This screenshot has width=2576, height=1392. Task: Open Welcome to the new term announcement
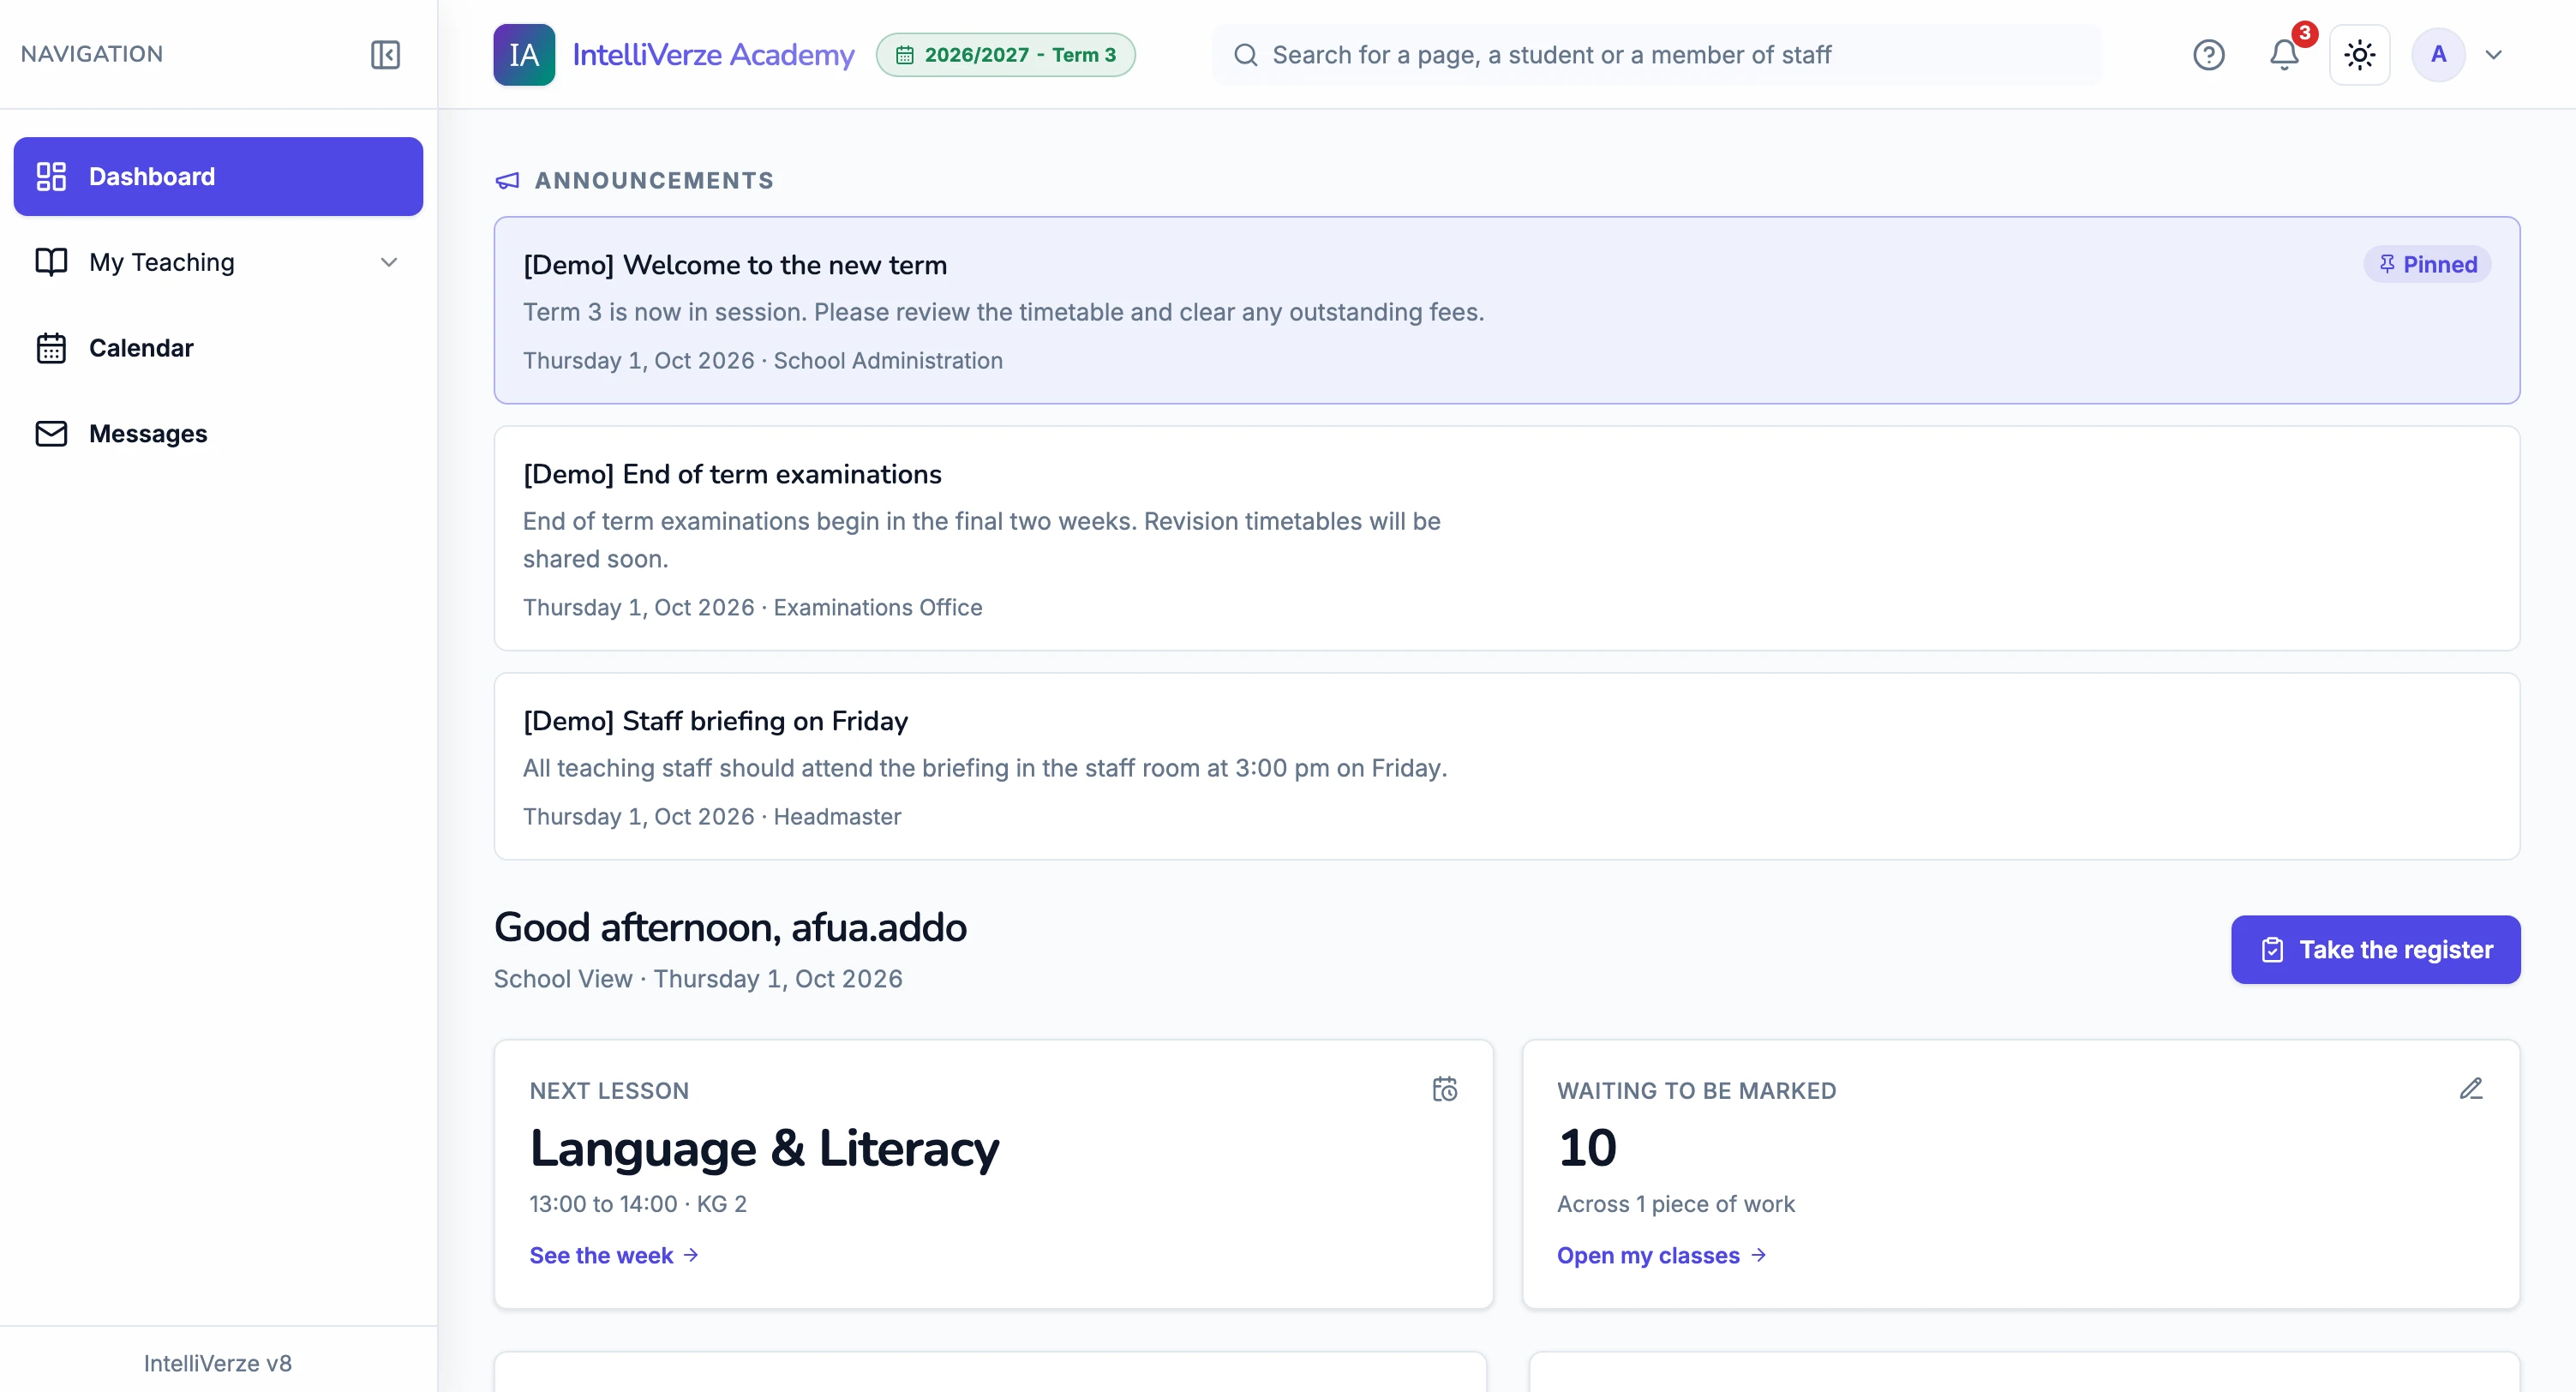[x=1506, y=310]
